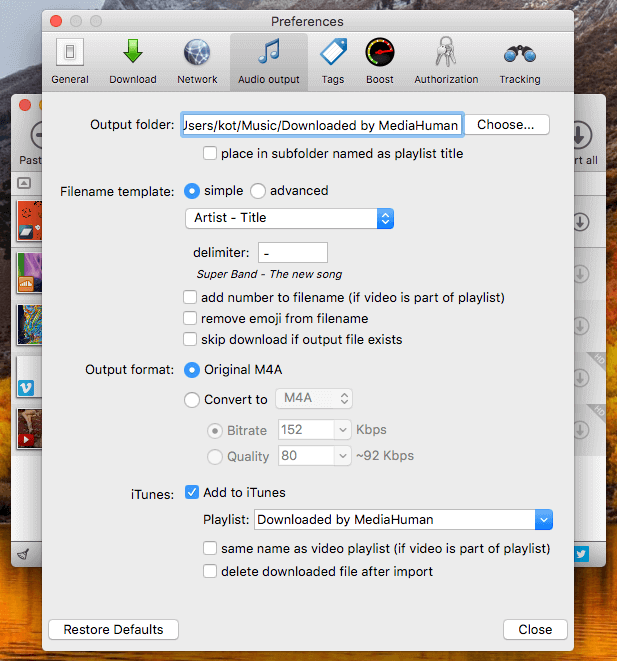This screenshot has height=661, width=617.
Task: Open the Boost speedometer preferences
Action: pos(380,61)
